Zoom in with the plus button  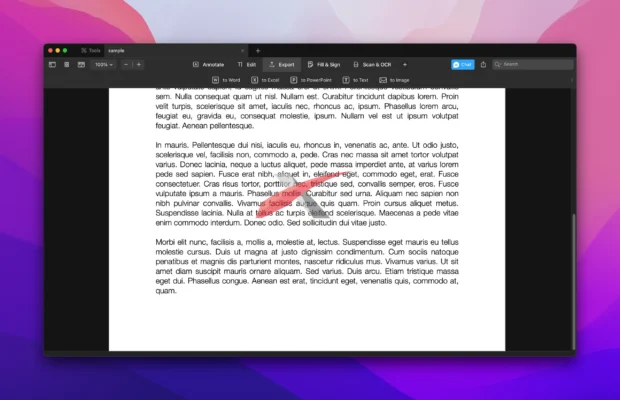139,64
